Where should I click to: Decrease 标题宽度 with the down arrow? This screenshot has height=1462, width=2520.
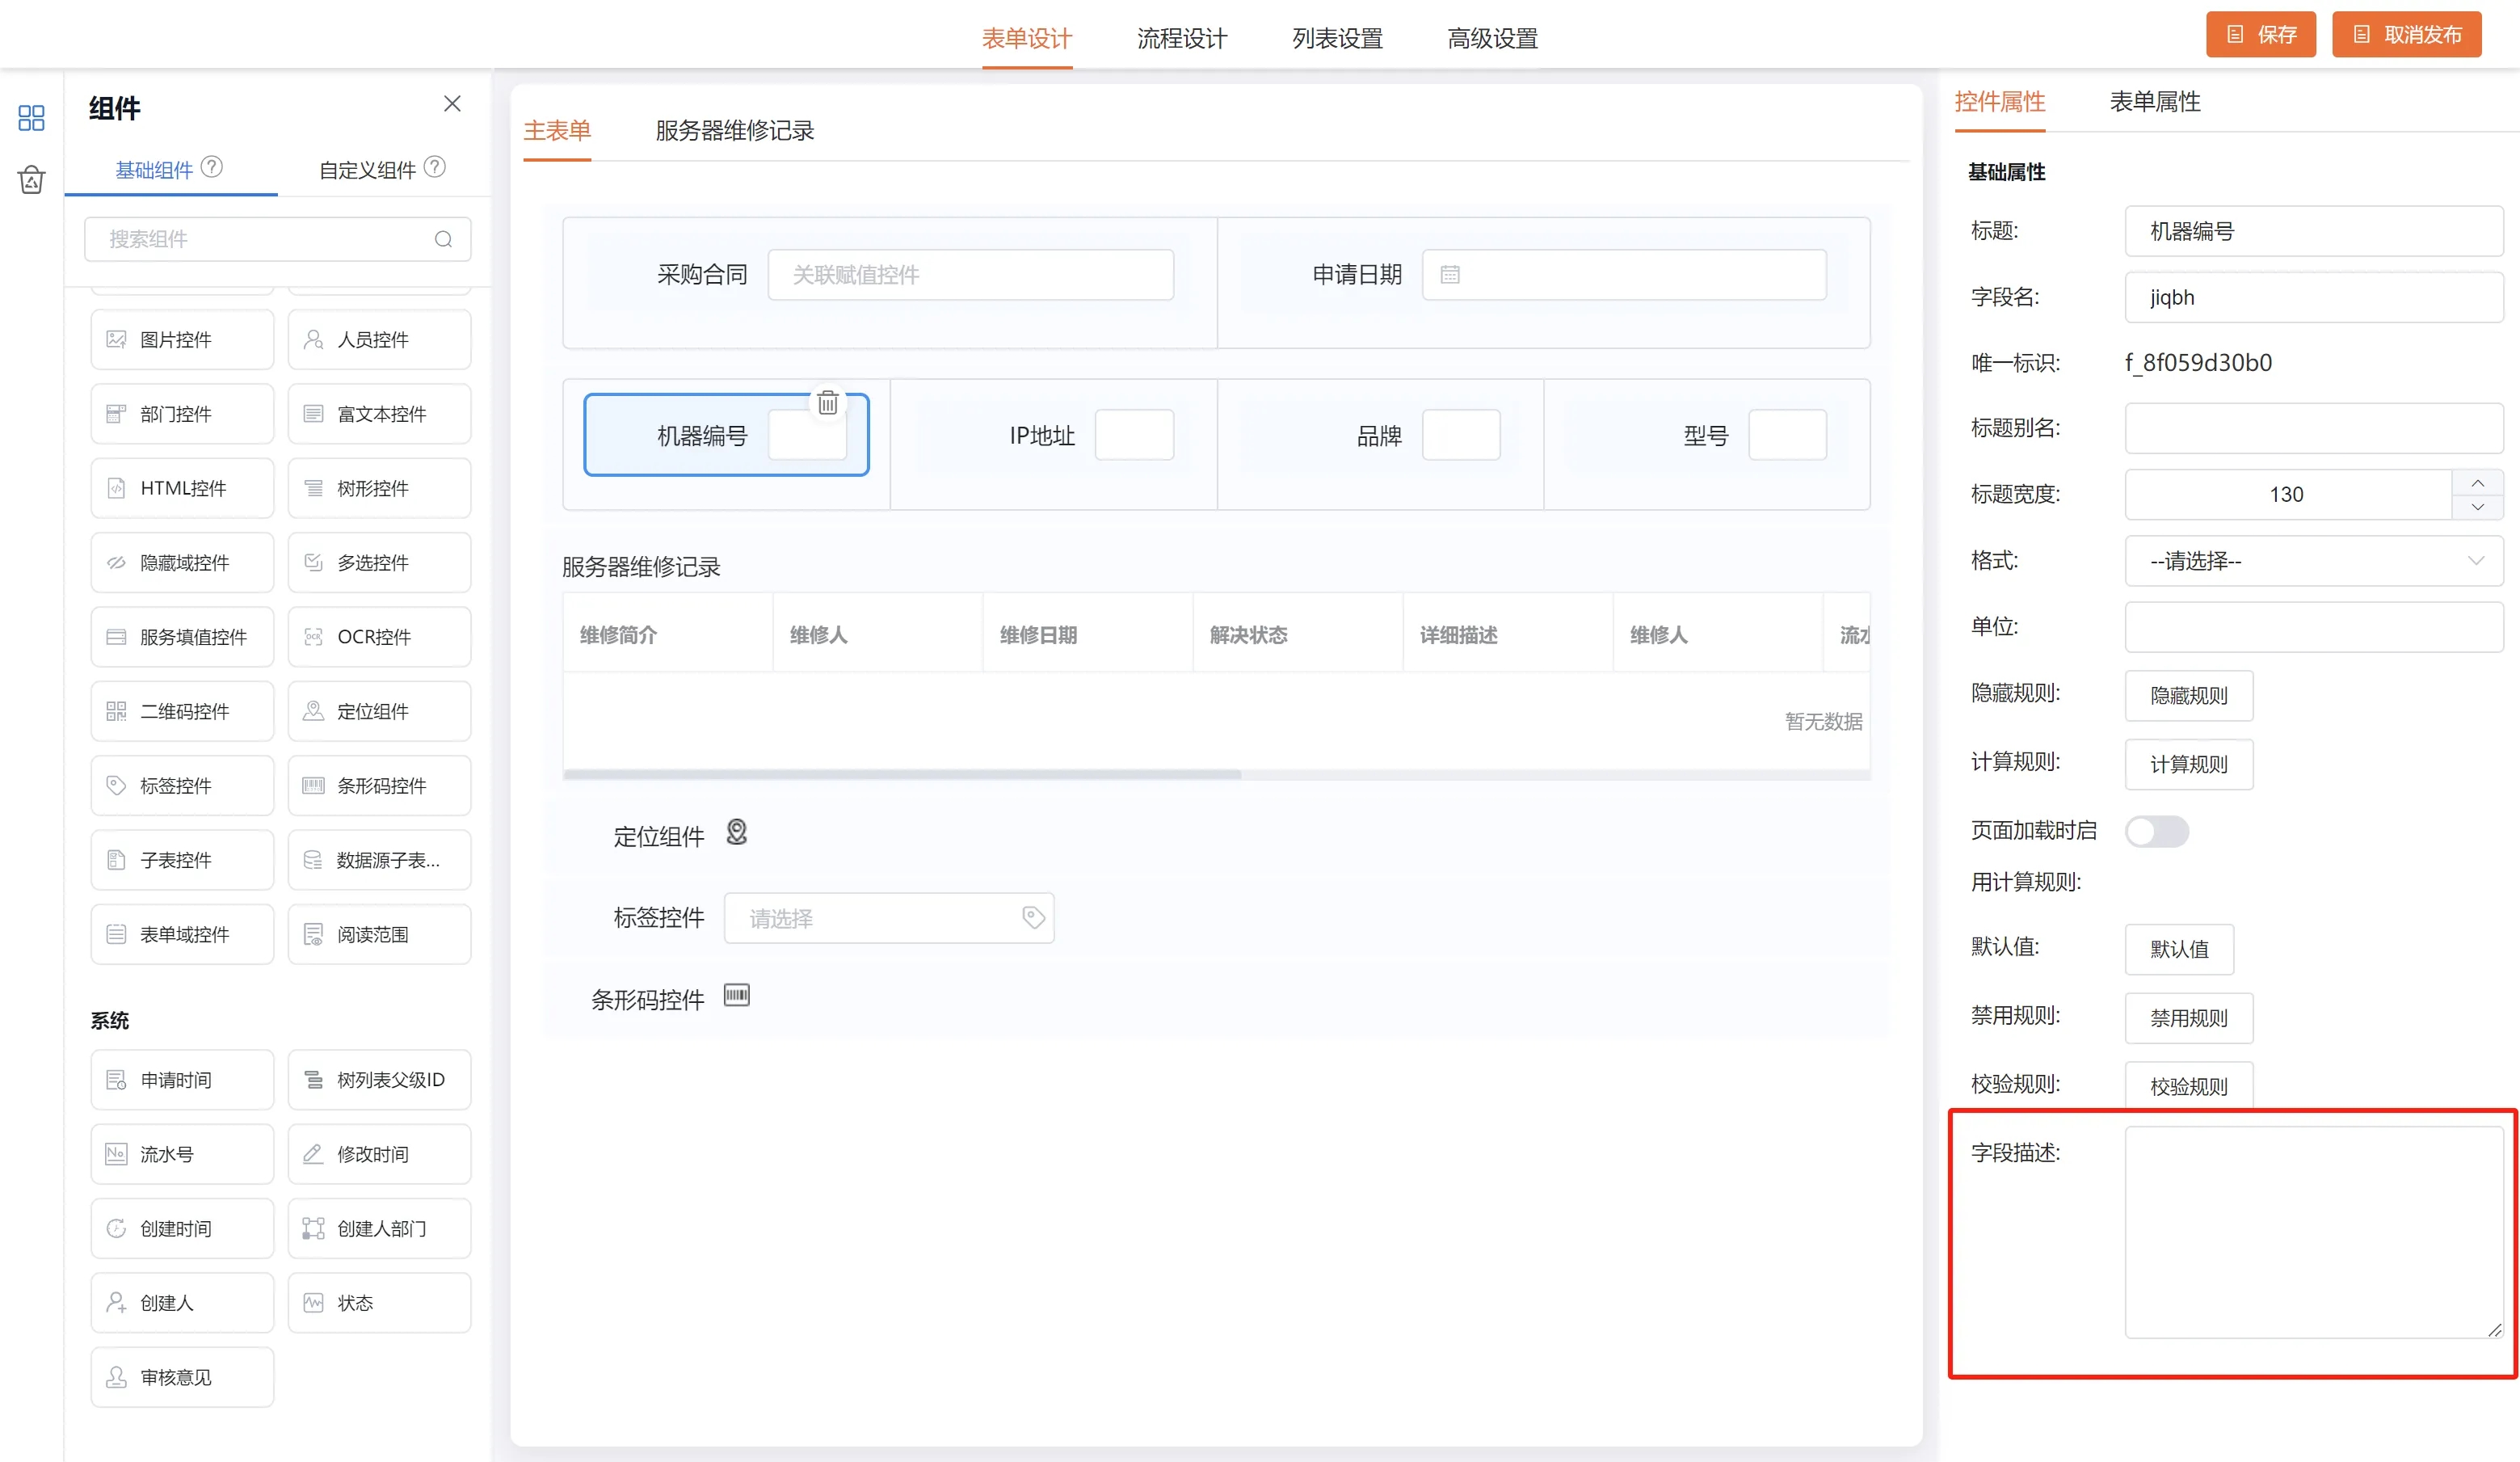coord(2477,507)
